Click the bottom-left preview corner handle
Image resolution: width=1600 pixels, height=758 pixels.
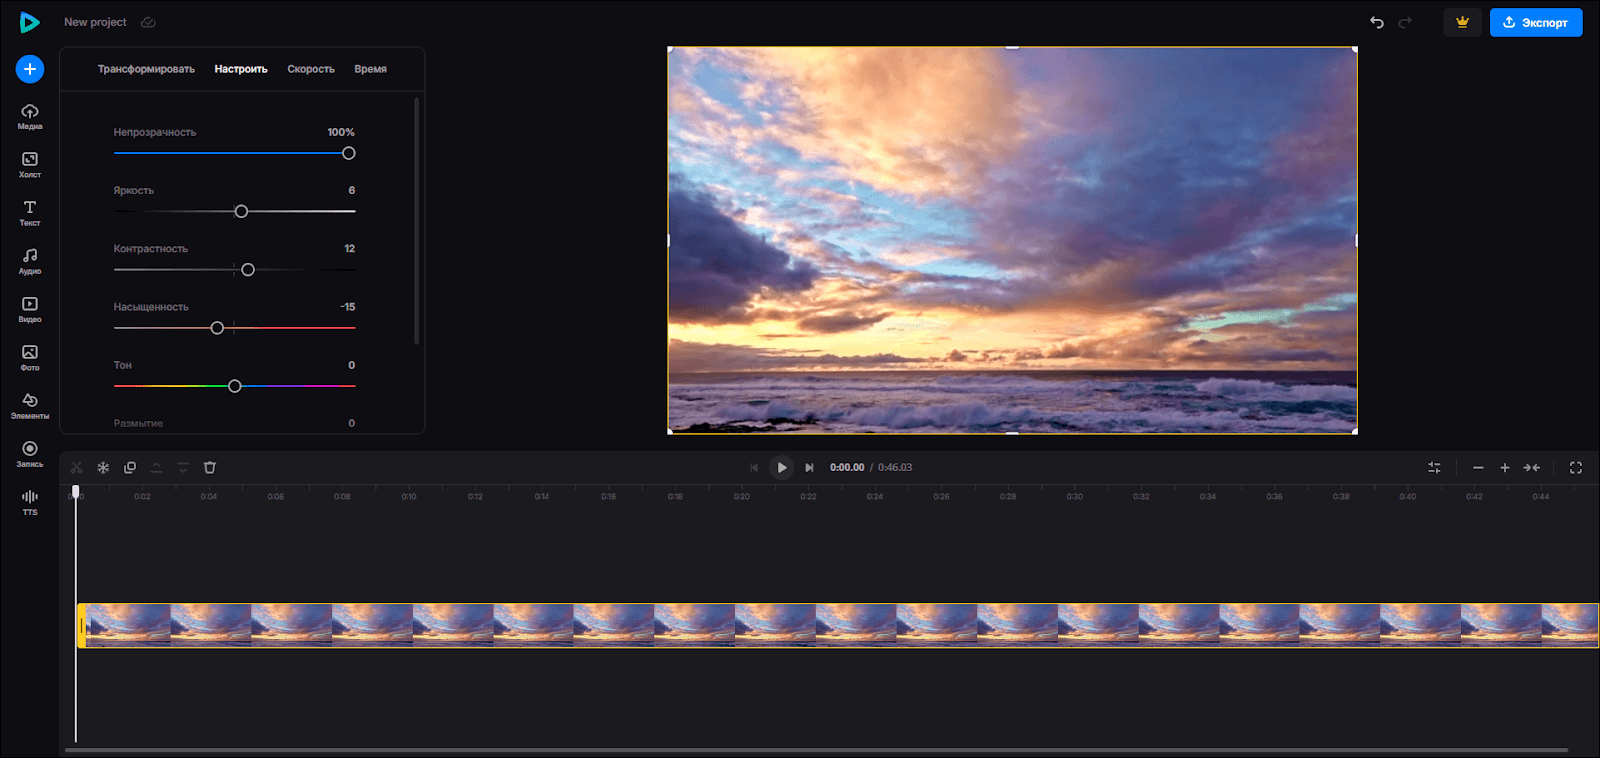click(670, 431)
